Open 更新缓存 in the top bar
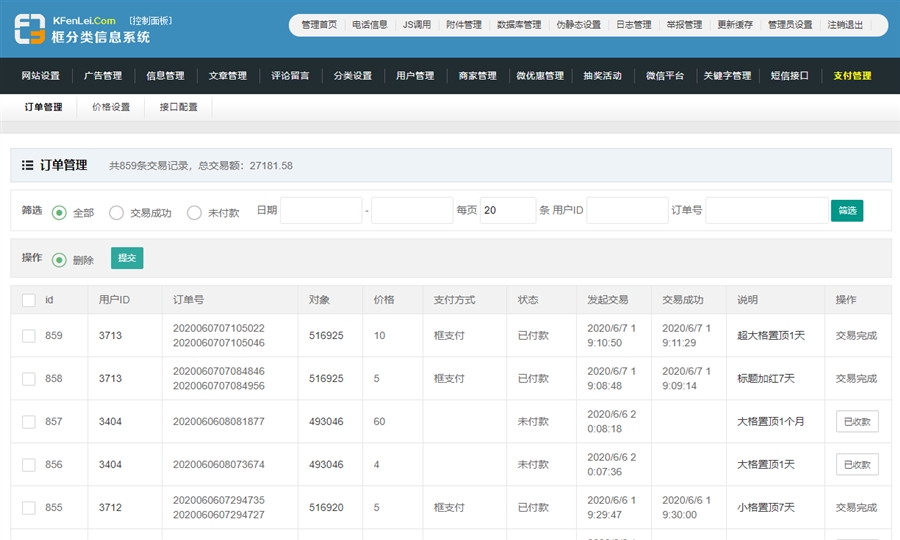The image size is (900, 540). 735,25
